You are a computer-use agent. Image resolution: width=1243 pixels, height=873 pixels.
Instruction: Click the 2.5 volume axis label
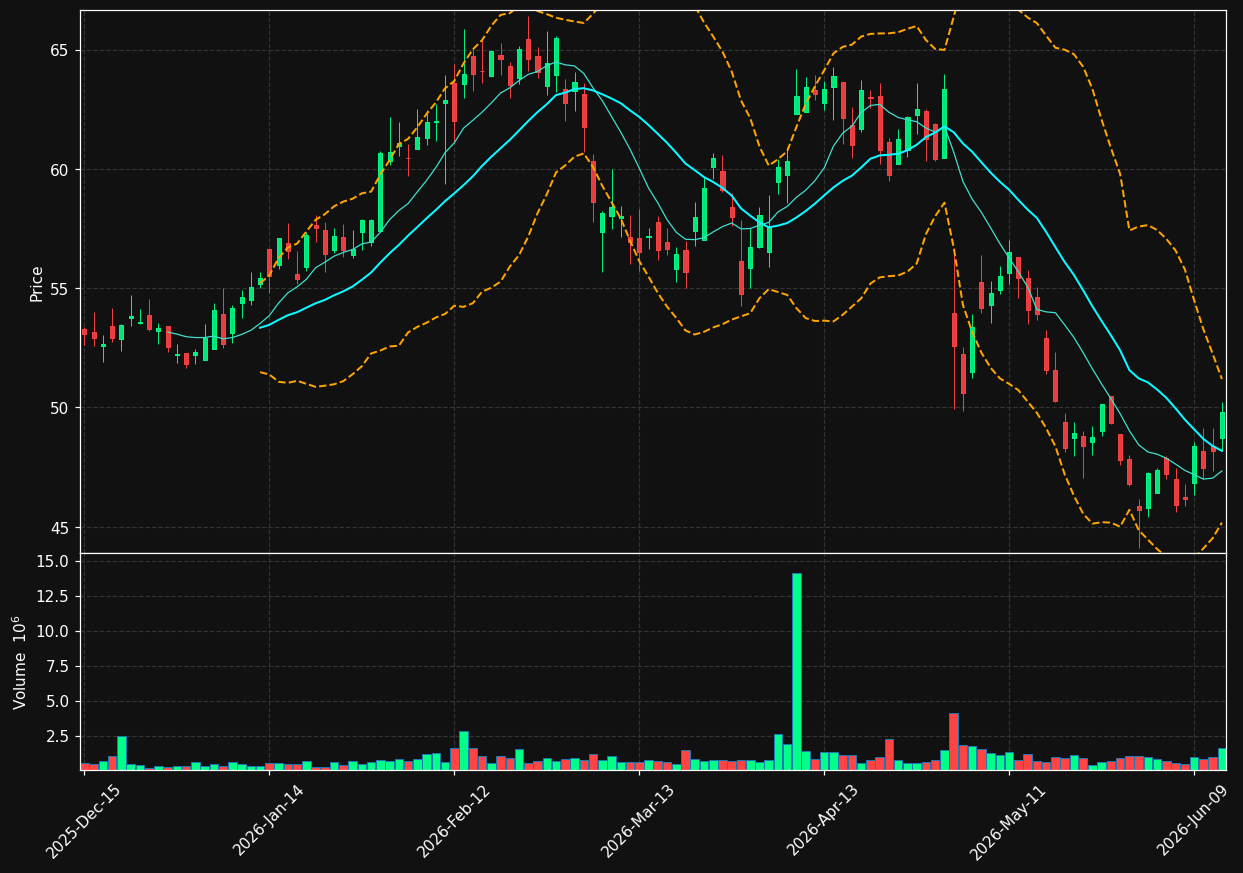pyautogui.click(x=59, y=737)
